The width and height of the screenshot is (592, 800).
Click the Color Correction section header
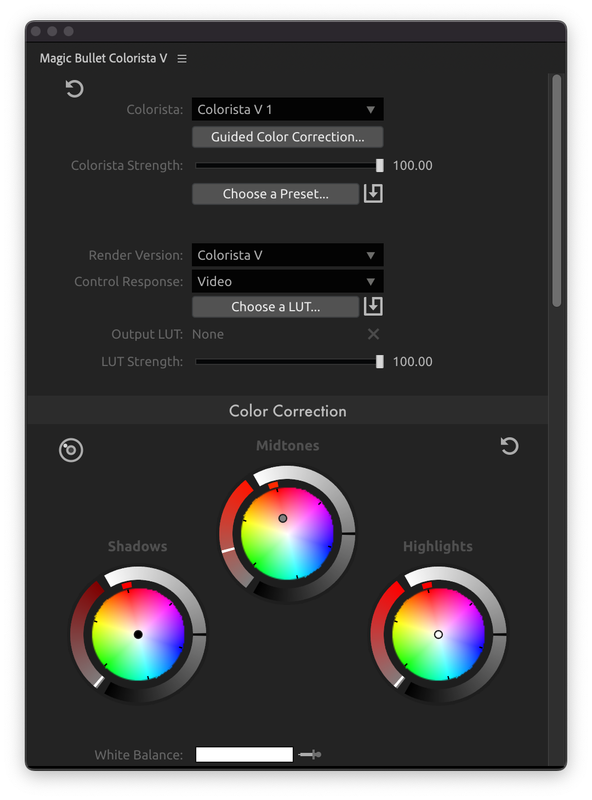pos(287,411)
